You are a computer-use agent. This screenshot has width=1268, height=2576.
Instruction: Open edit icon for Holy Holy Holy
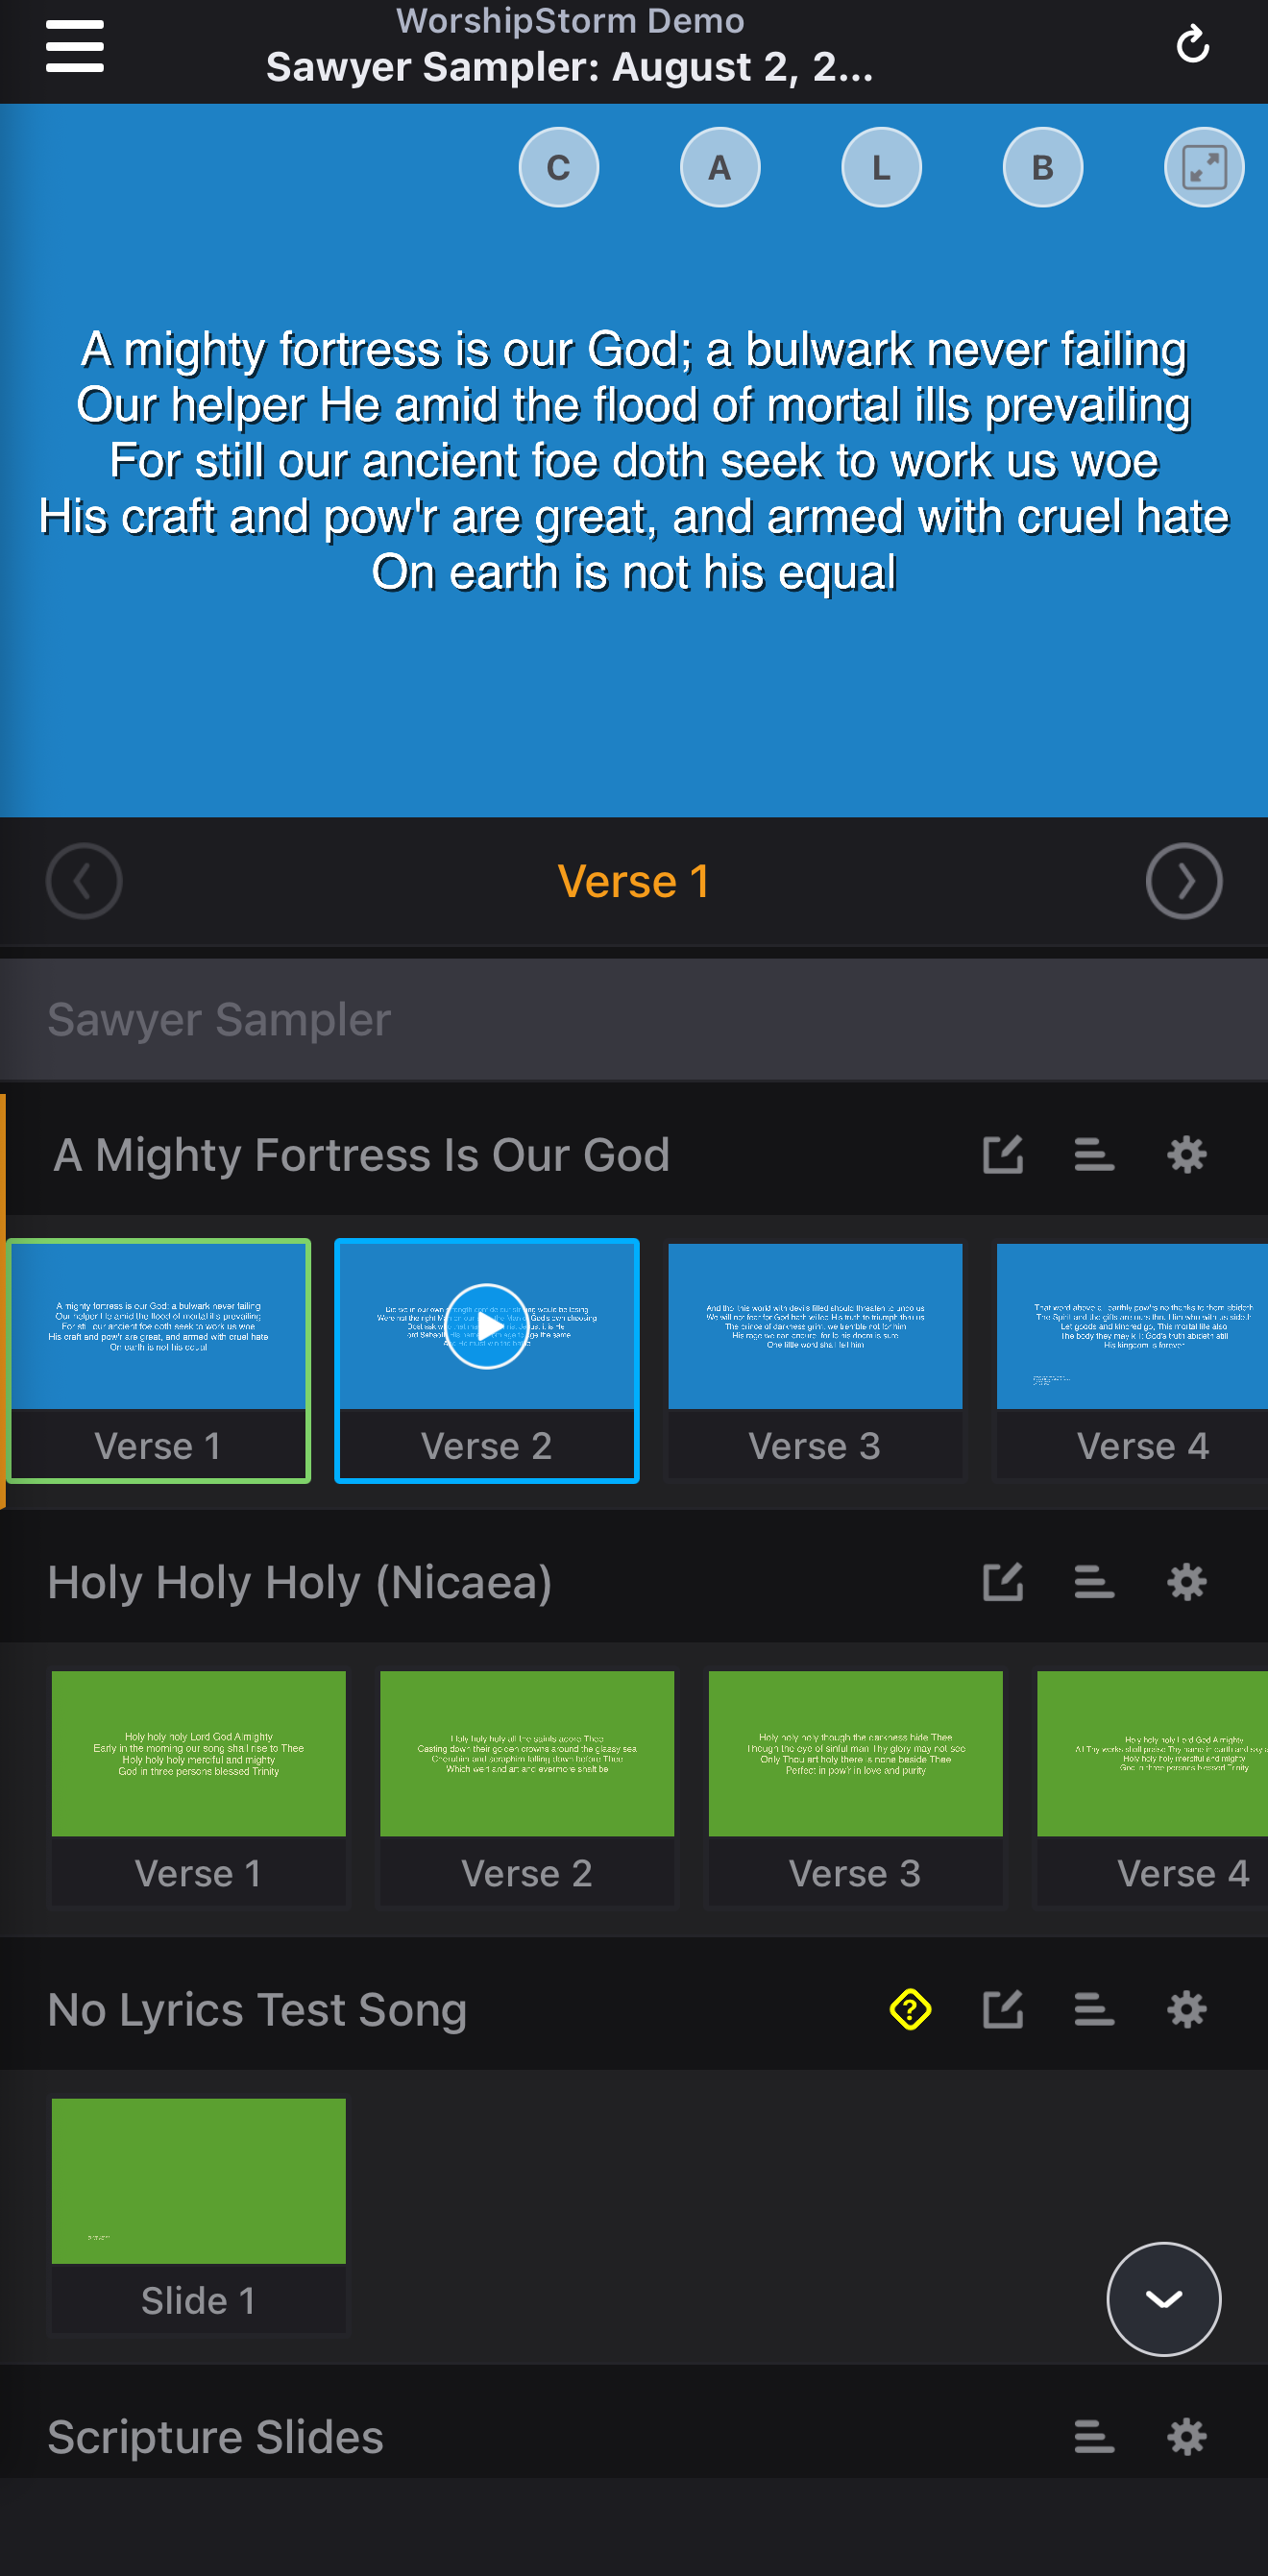[1003, 1582]
